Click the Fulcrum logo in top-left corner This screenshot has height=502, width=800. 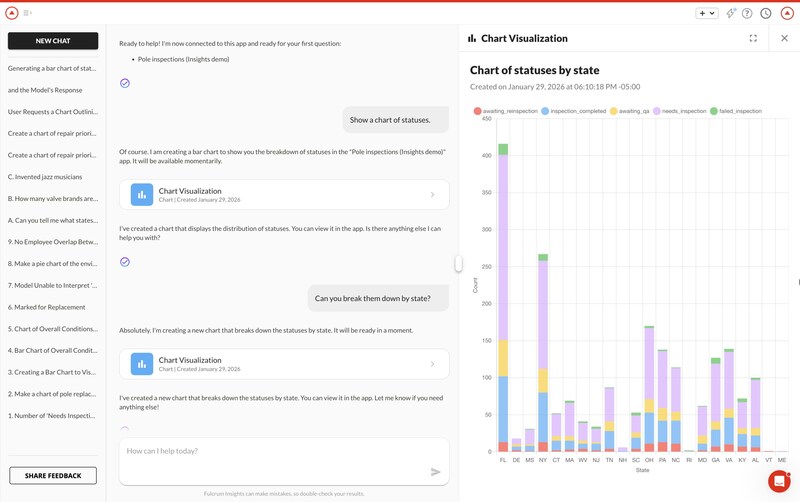click(12, 13)
